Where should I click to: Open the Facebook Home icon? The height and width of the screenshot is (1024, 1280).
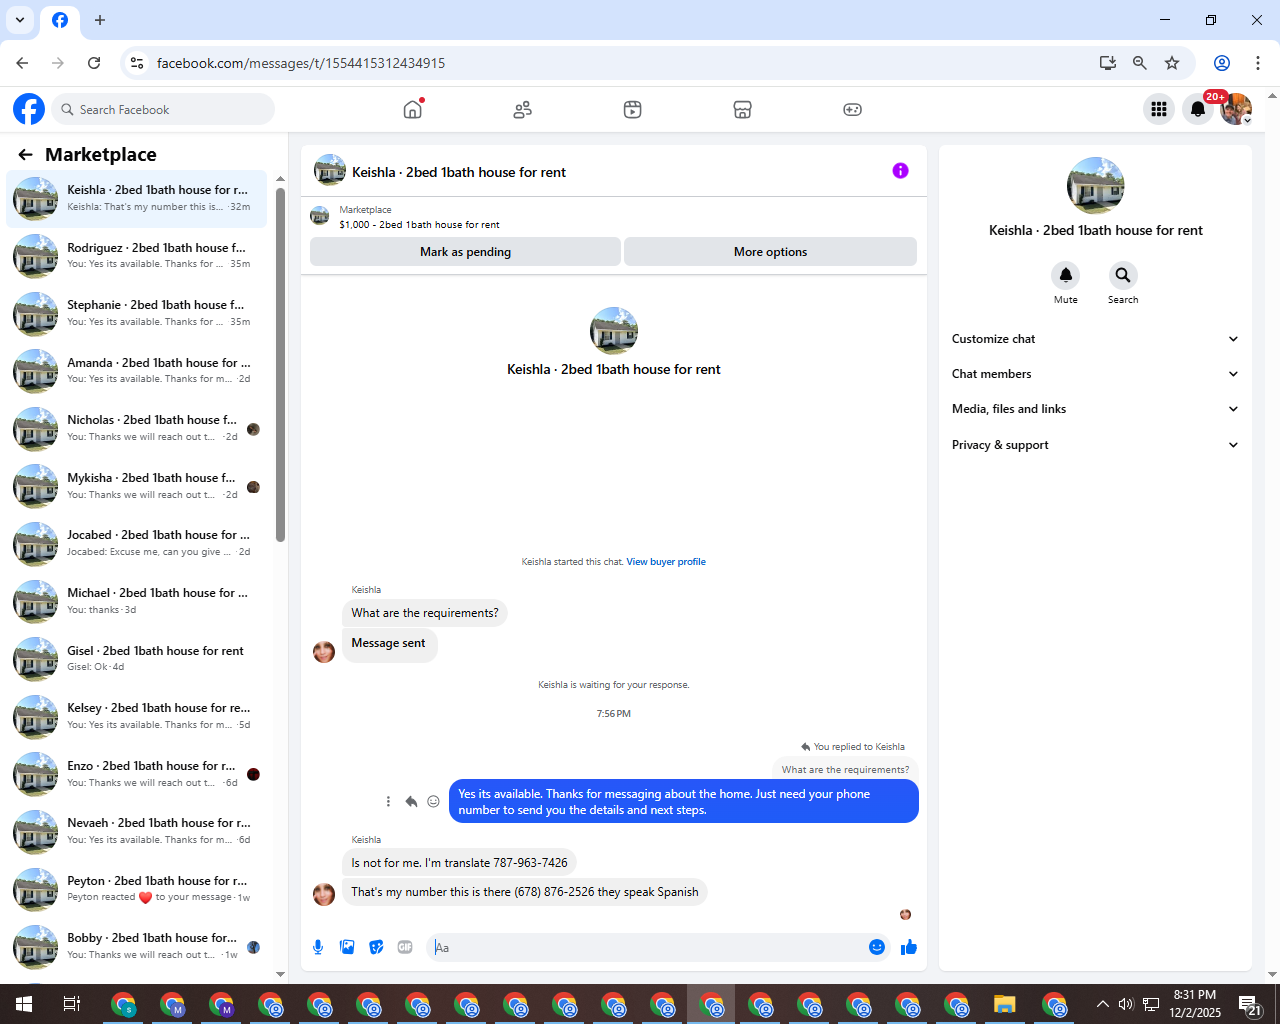coord(413,109)
